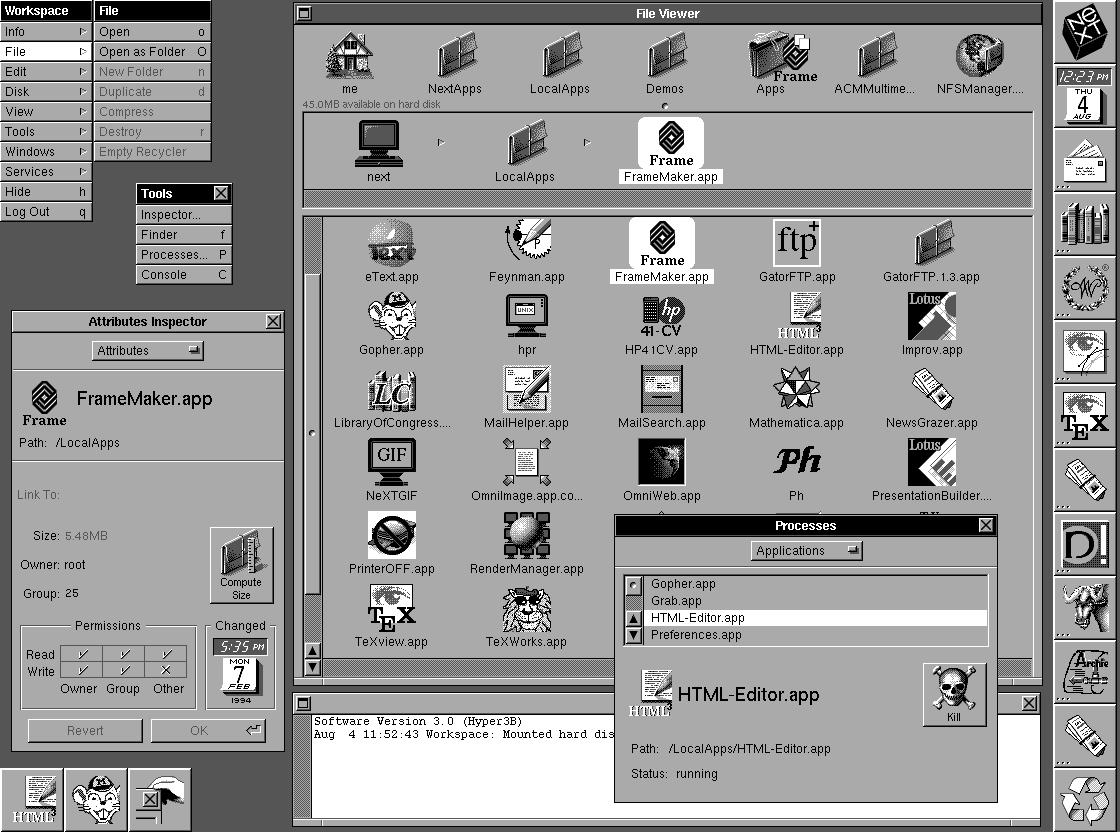Open the Disk menu item
The image size is (1120, 832).
46,91
